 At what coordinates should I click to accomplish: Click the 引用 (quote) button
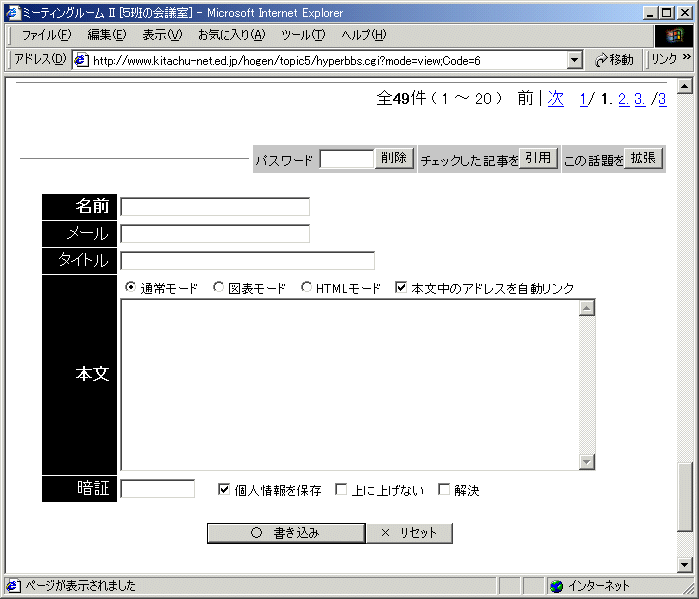538,158
